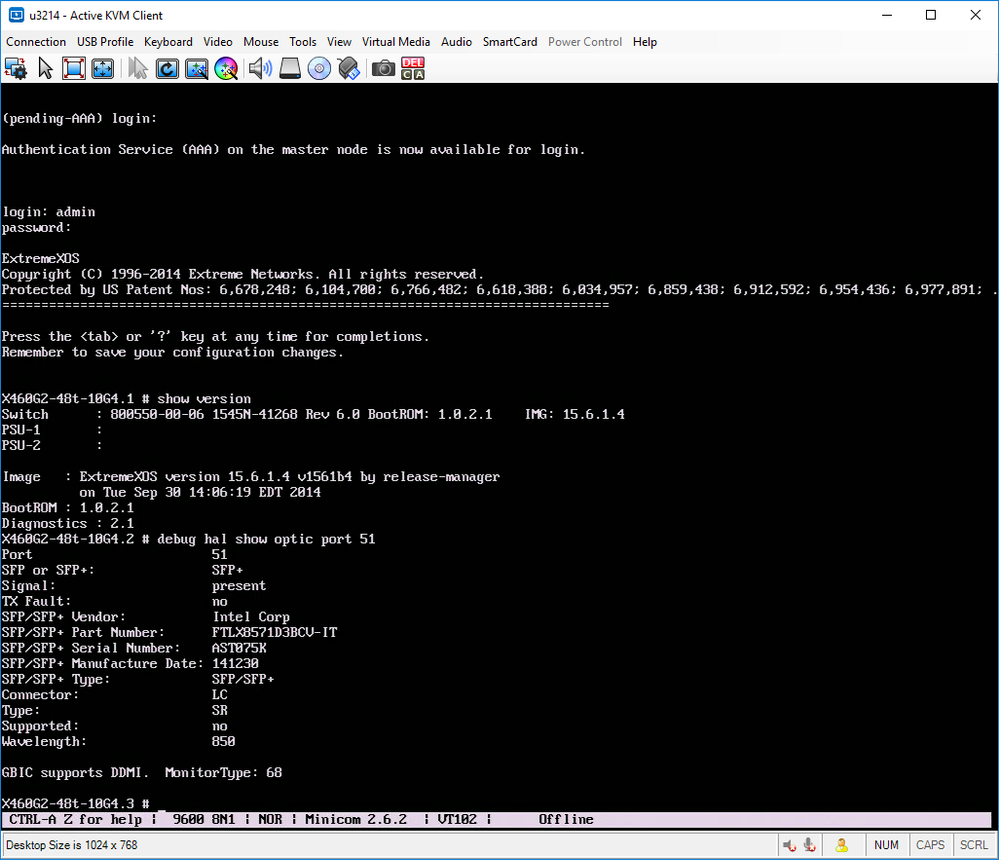Open the color calibration wheel icon

226,68
